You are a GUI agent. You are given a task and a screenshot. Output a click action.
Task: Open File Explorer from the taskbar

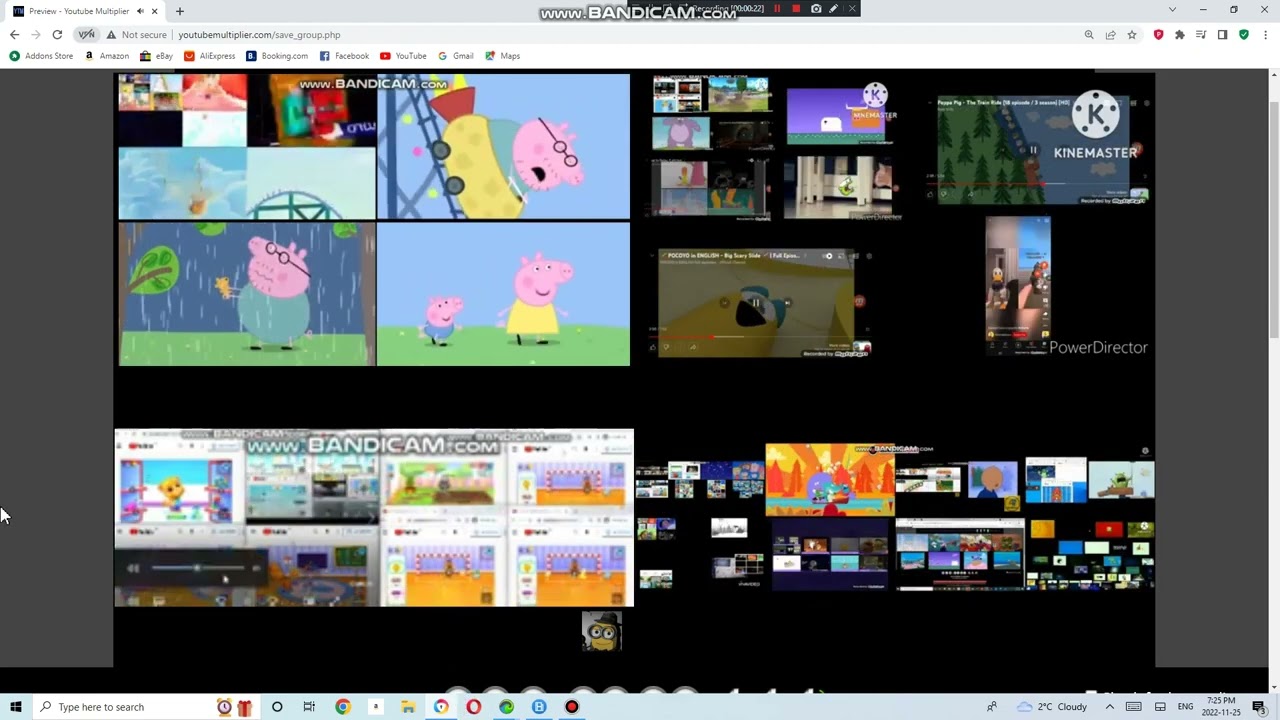[x=408, y=707]
